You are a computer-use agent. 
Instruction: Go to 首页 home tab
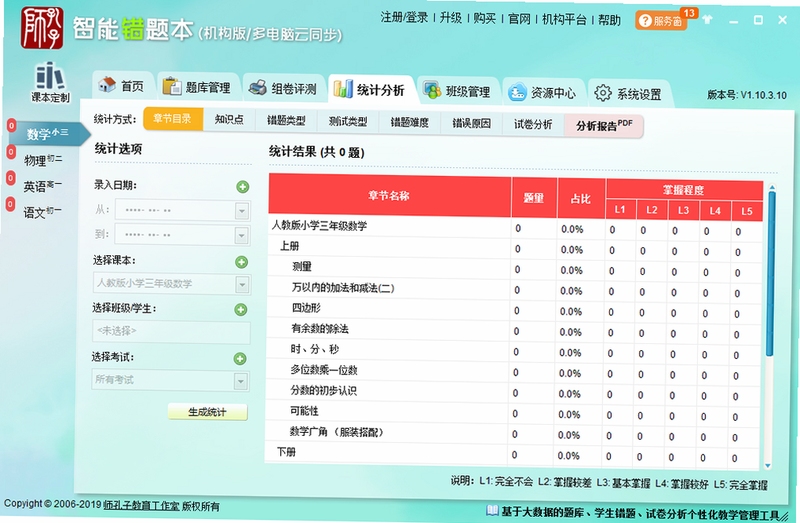(122, 85)
